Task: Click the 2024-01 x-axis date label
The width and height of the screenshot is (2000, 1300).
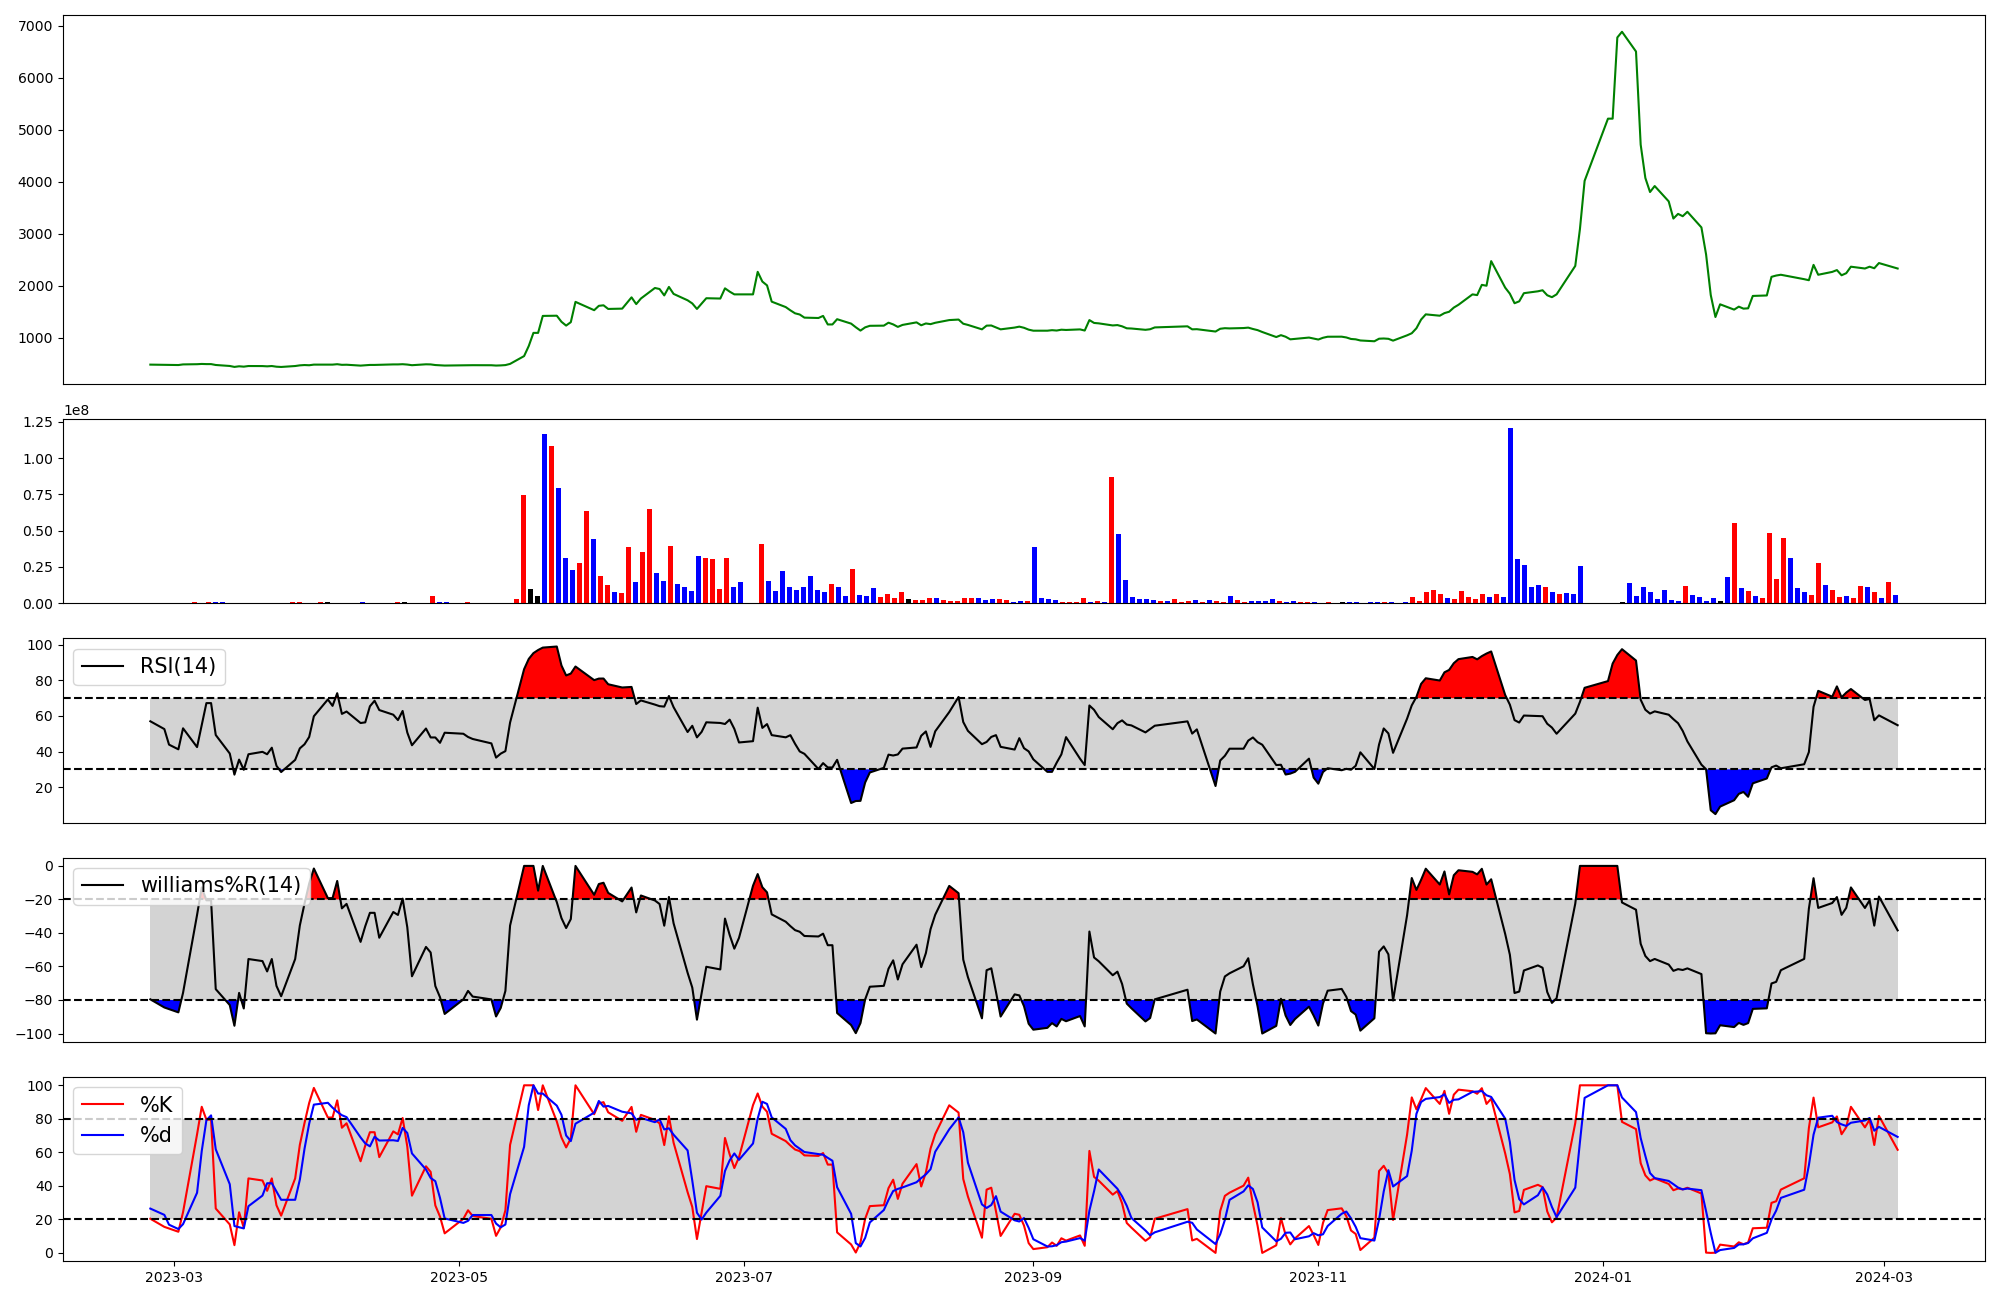Action: (1602, 1277)
